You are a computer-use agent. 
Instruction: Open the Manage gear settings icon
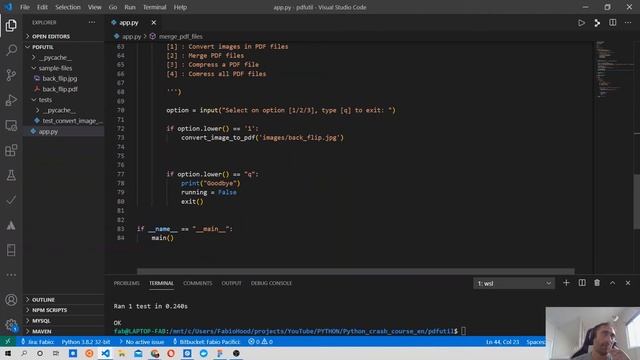[x=11, y=325]
